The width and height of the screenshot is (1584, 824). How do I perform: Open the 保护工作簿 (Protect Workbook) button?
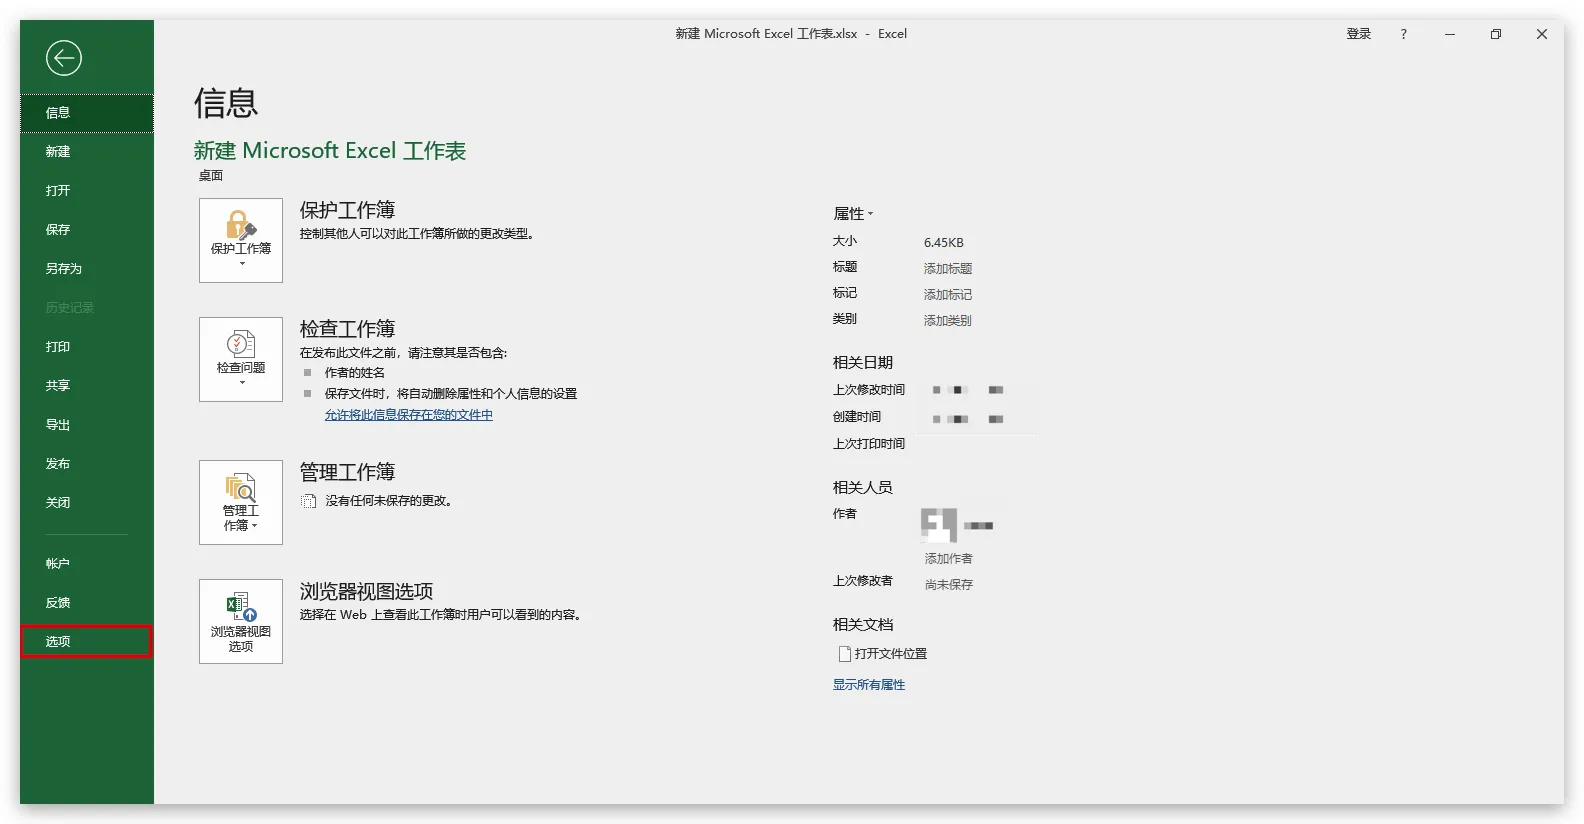[x=241, y=240]
